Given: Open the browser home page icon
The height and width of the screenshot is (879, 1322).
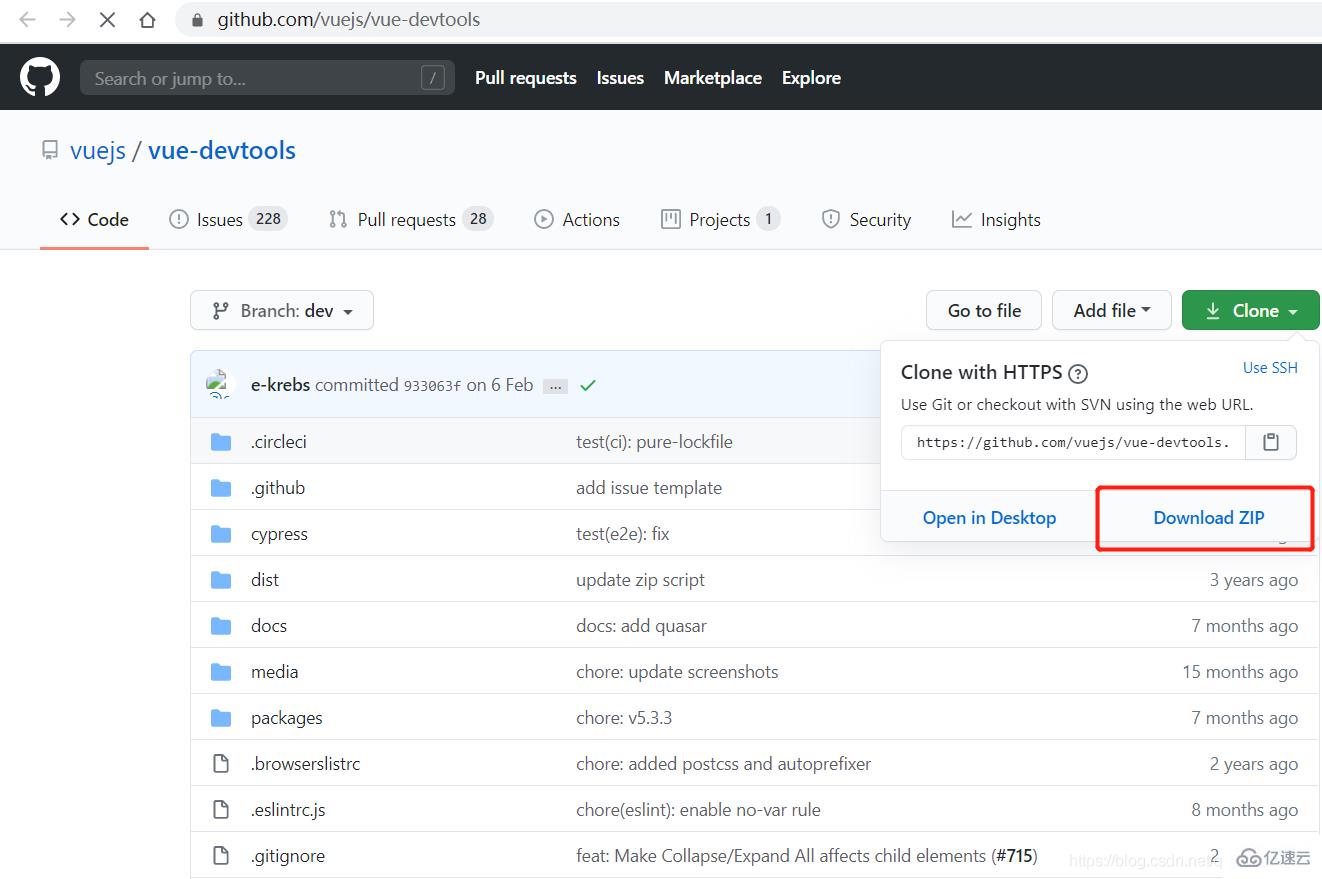Looking at the screenshot, I should point(147,19).
